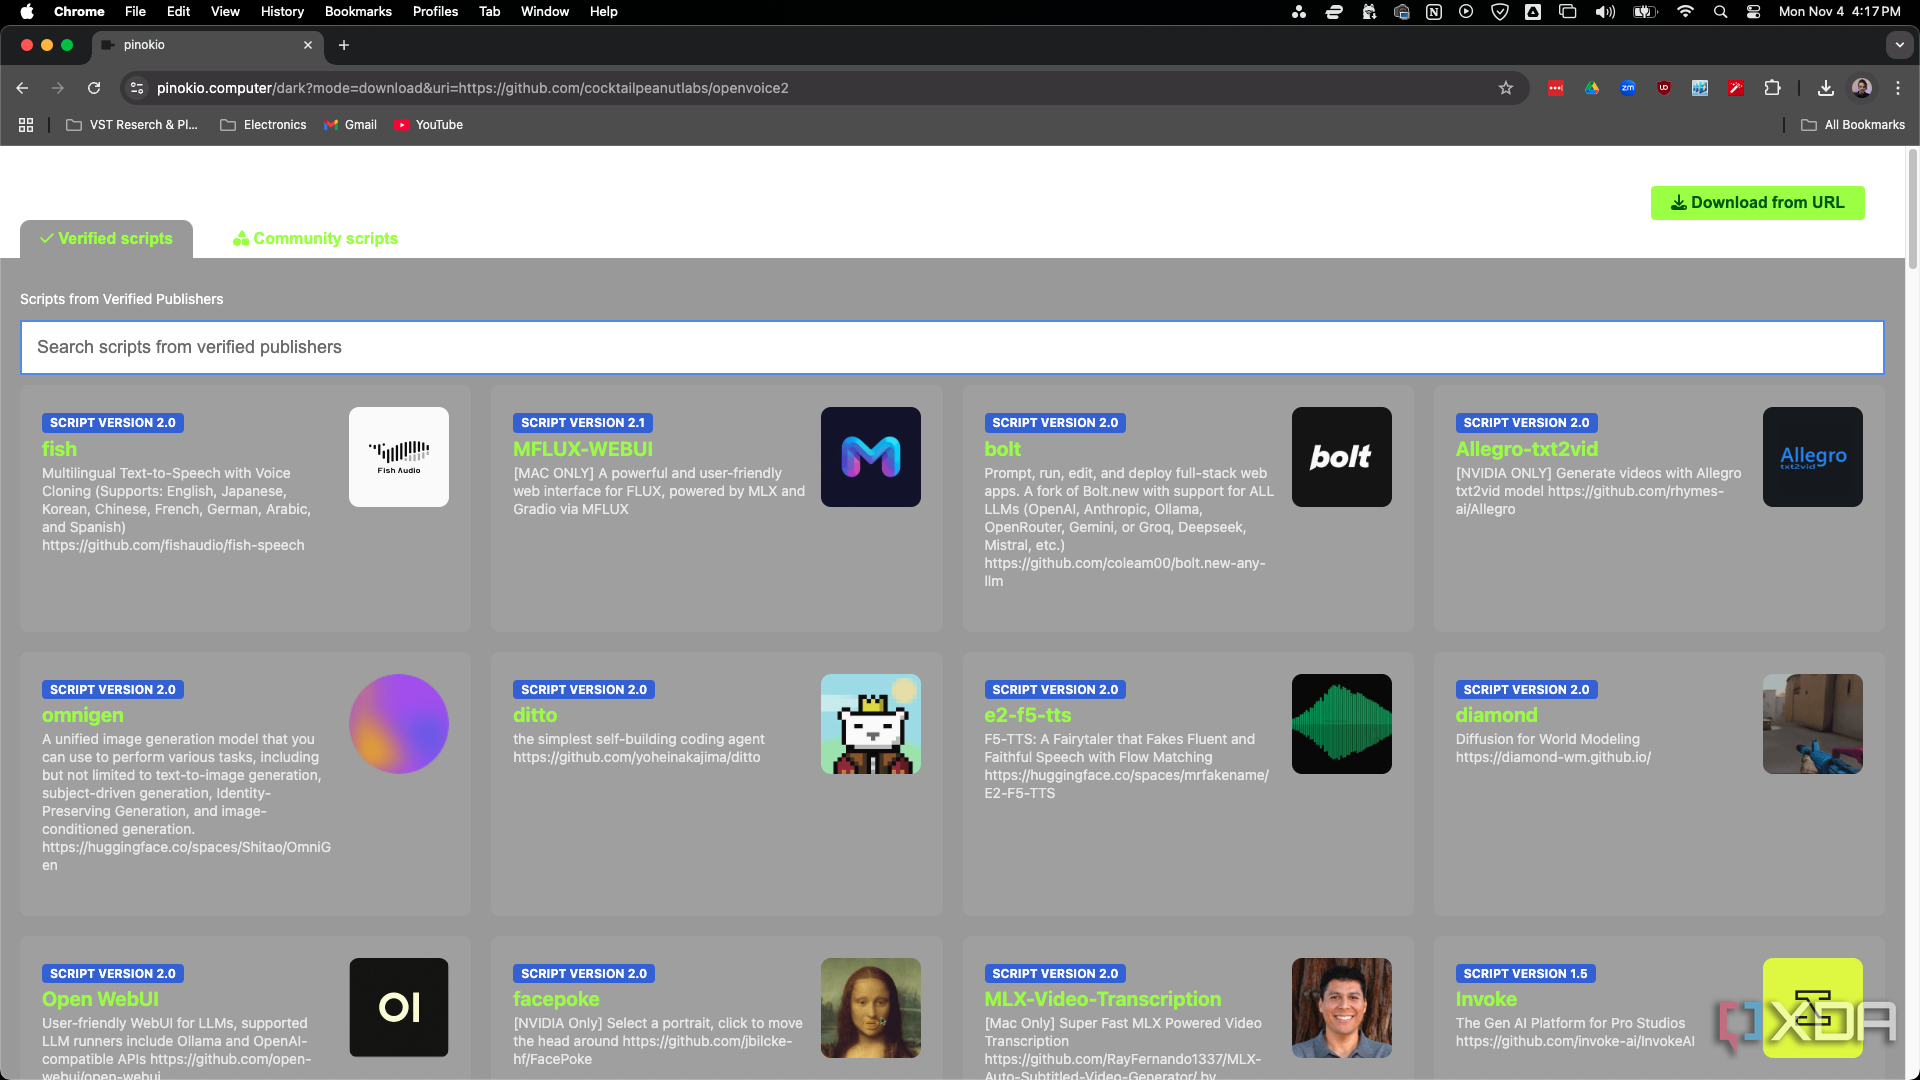
Task: Open the fish script thumbnail icon
Action: click(x=399, y=457)
